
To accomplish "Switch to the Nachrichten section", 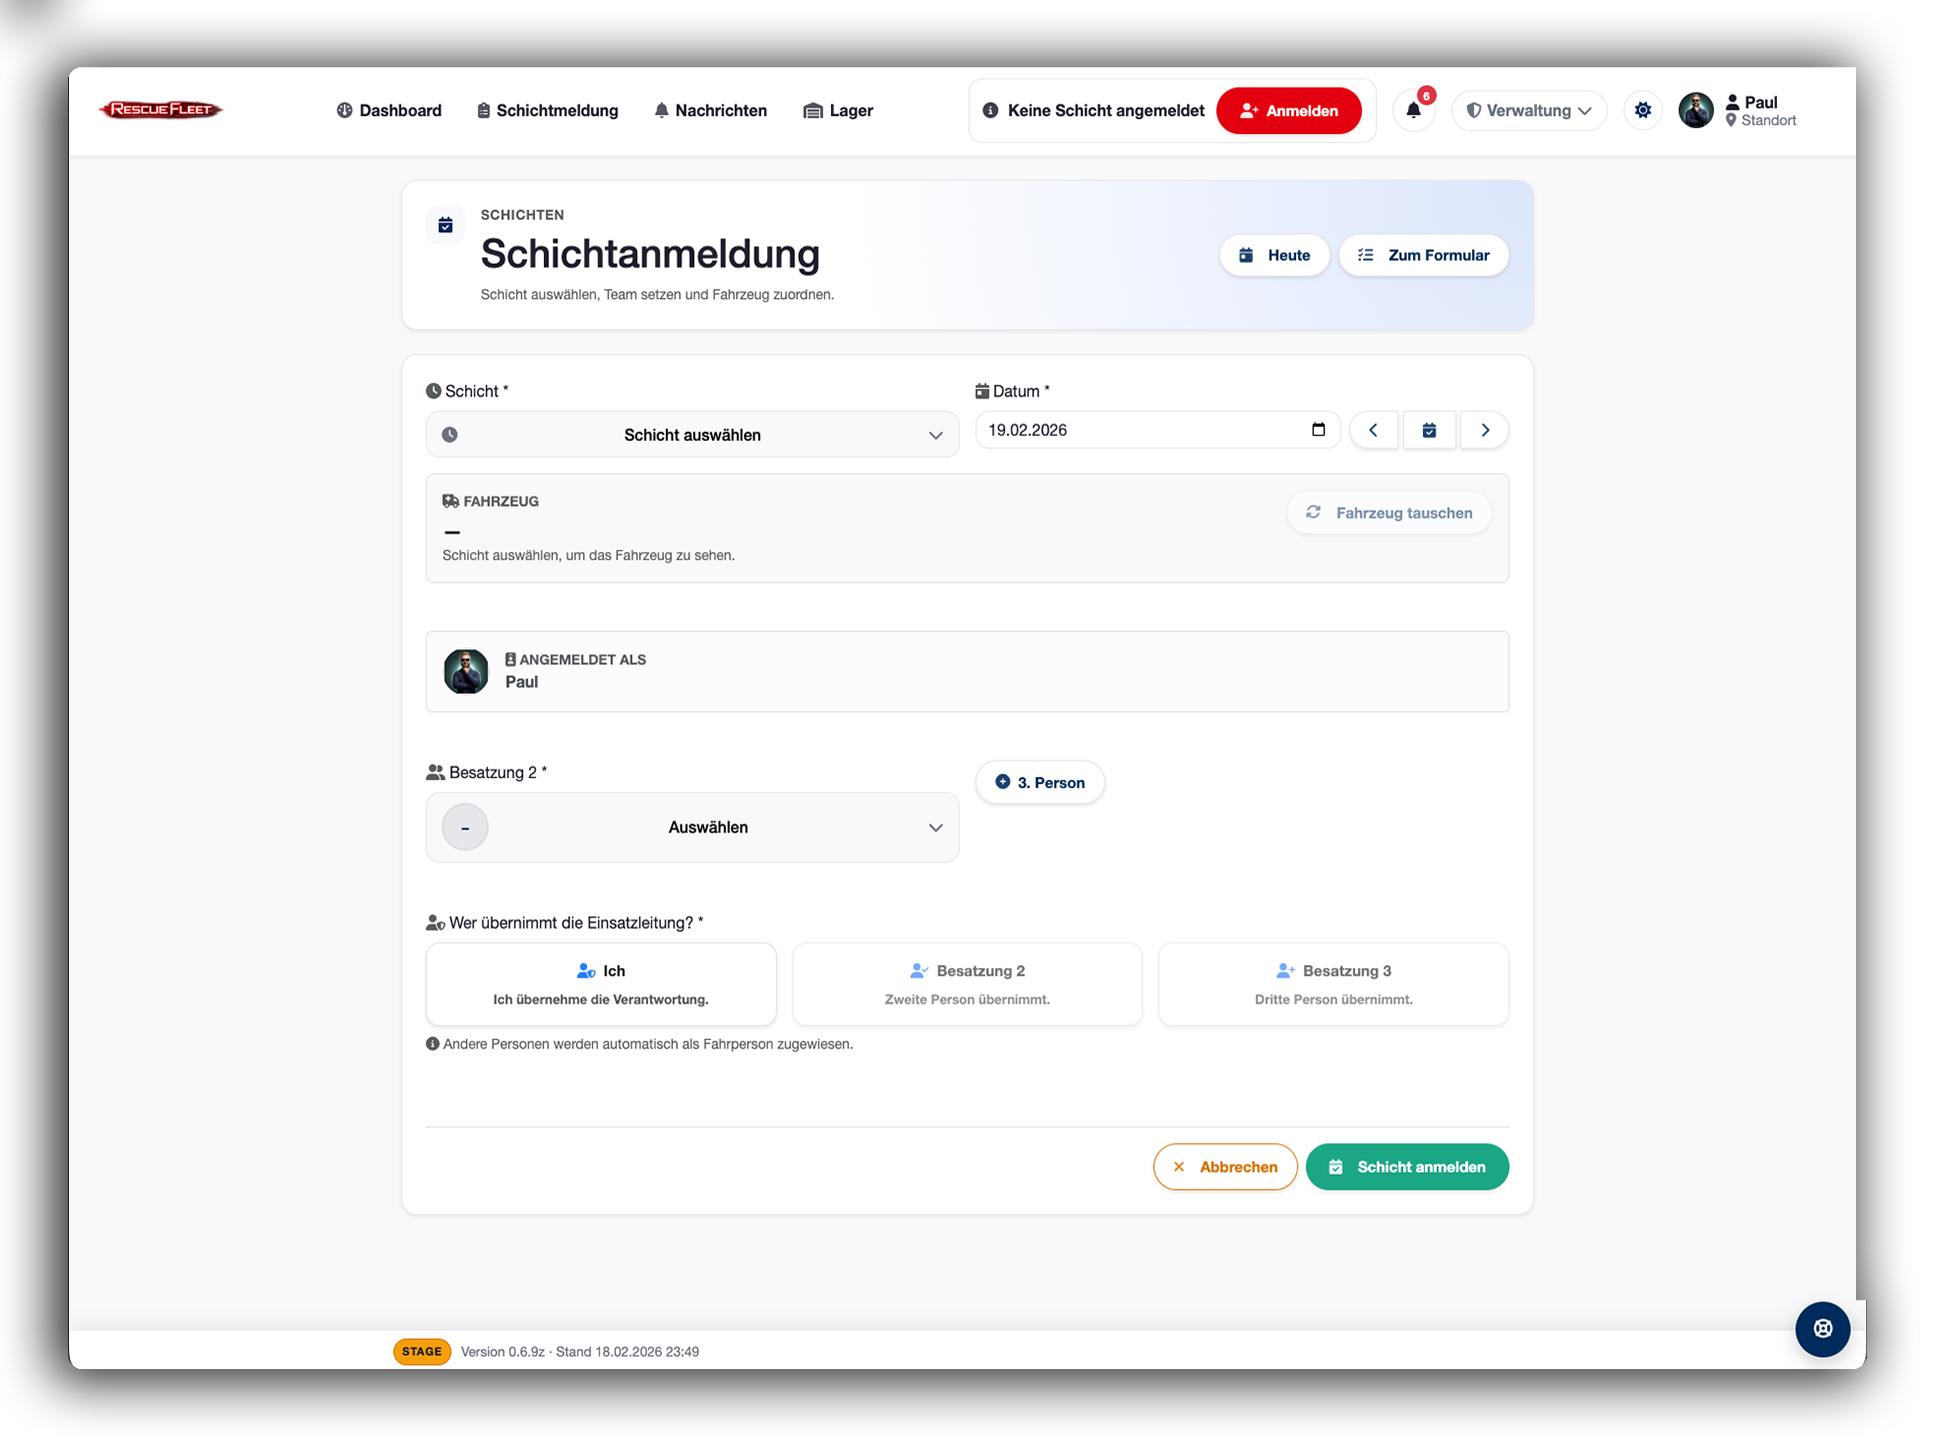I will pos(710,110).
